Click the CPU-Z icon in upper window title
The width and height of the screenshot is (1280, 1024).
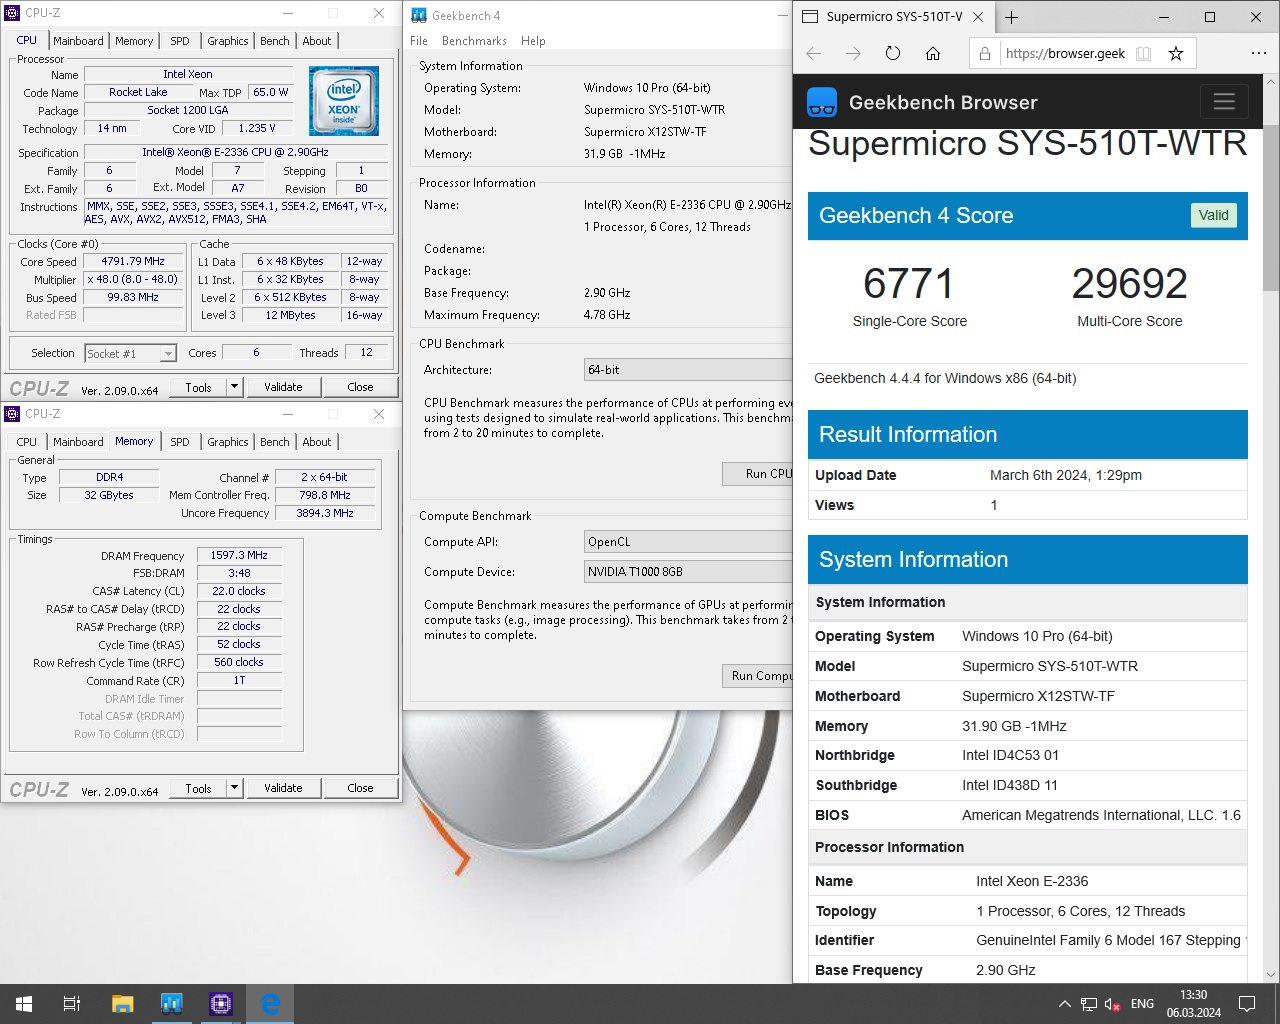click(13, 13)
